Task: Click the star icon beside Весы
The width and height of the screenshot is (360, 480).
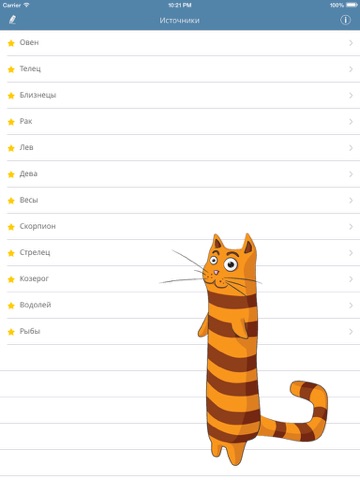Action: pos(11,201)
